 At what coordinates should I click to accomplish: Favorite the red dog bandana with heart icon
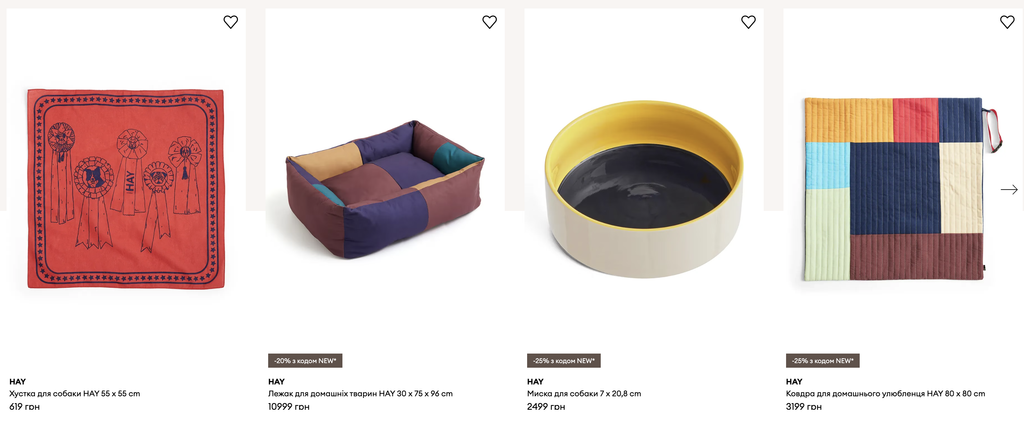coord(231,22)
